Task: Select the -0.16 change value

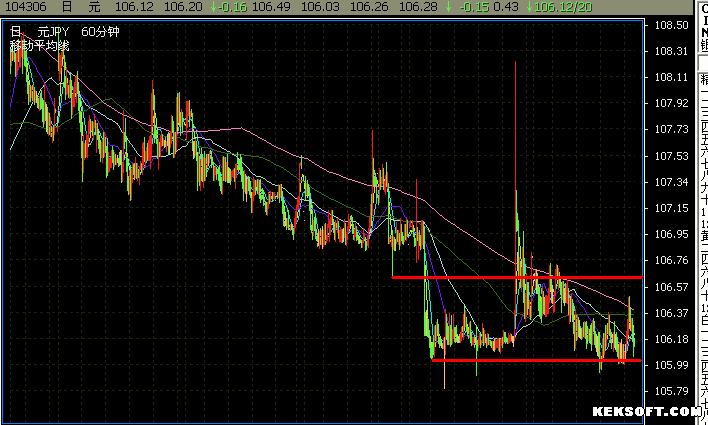Action: click(x=233, y=7)
